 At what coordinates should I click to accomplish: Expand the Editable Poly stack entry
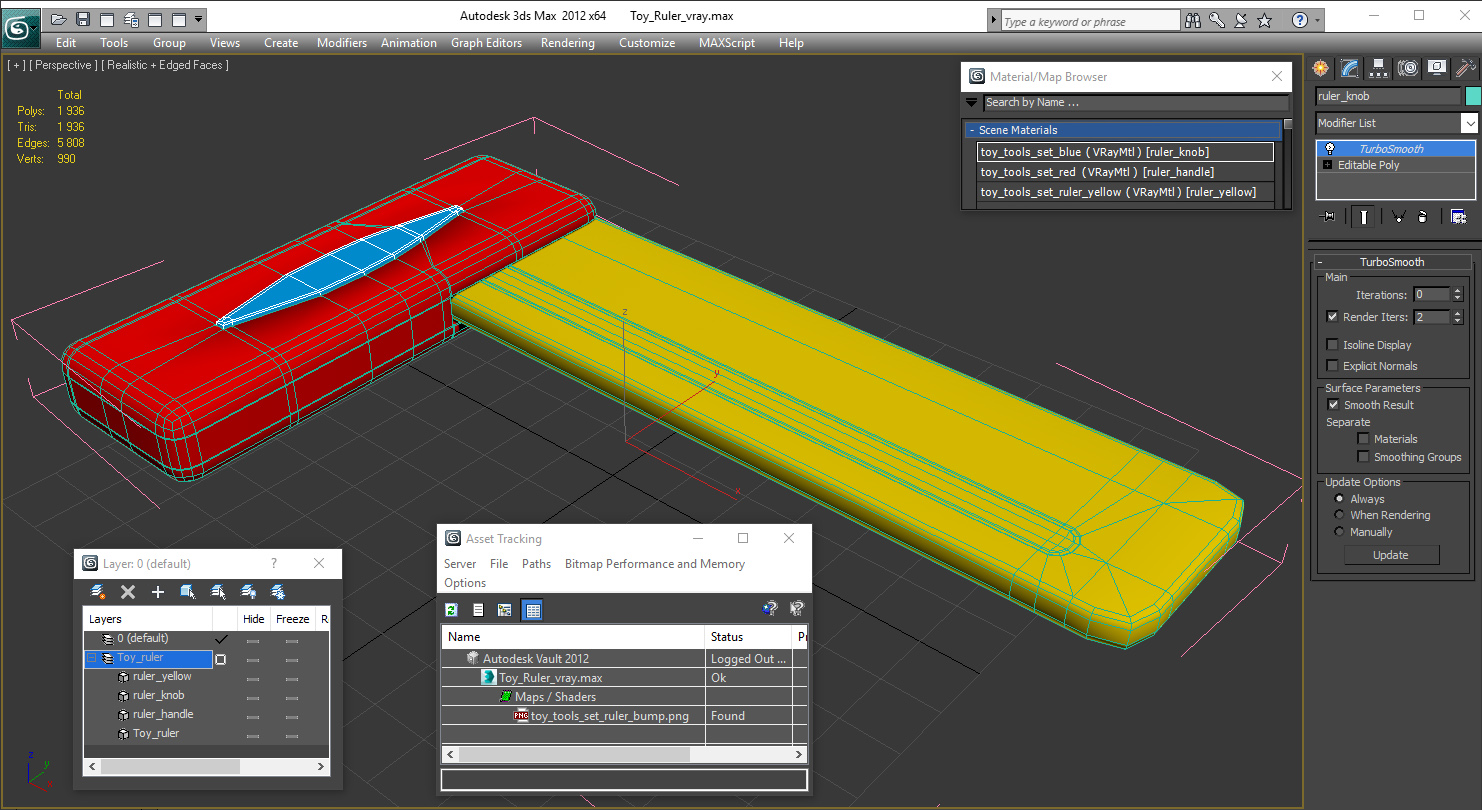tap(1328, 165)
